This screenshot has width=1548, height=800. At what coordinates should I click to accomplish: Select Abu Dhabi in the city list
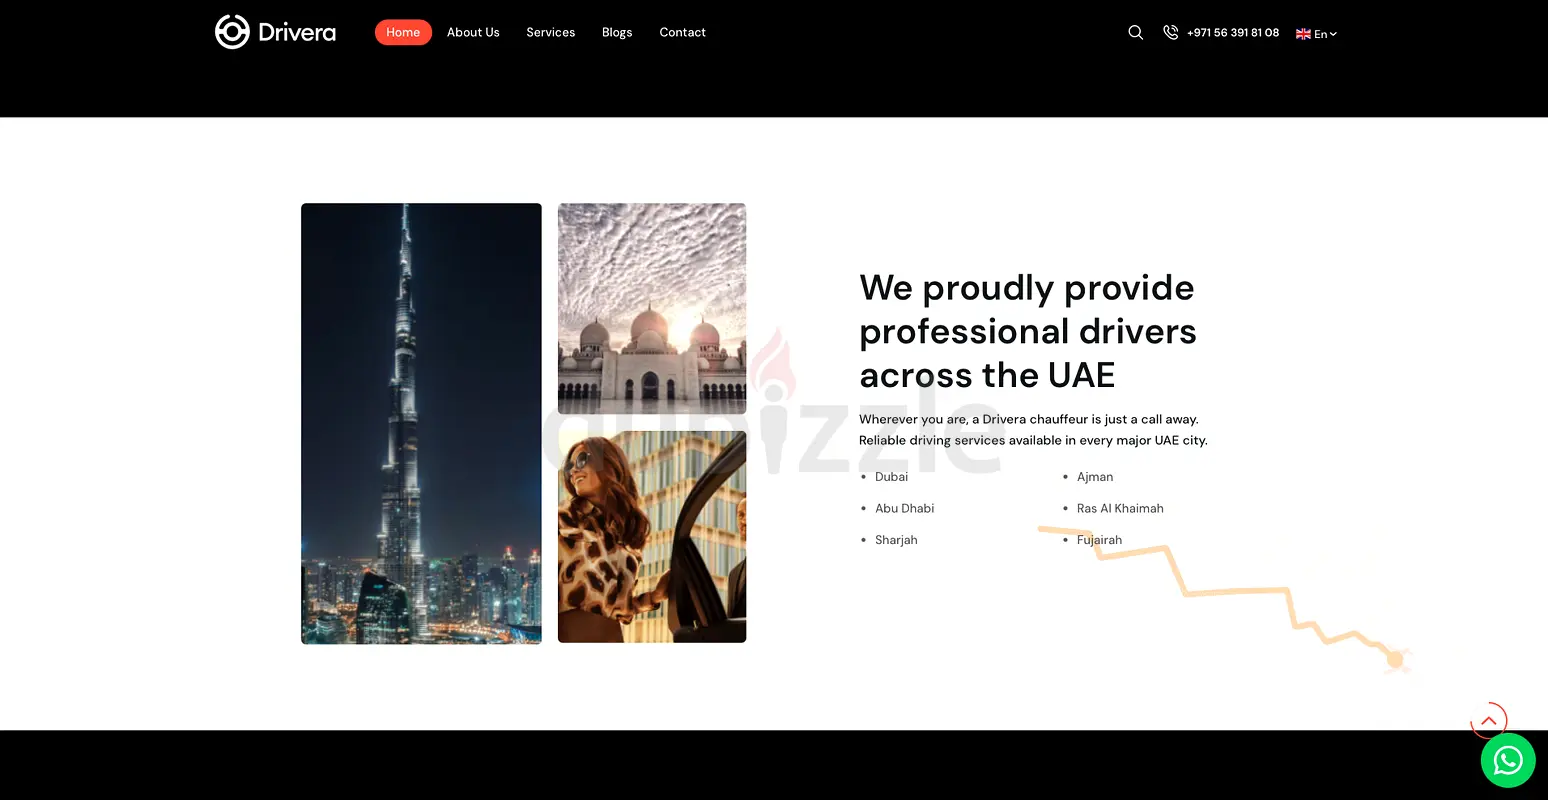pyautogui.click(x=904, y=509)
